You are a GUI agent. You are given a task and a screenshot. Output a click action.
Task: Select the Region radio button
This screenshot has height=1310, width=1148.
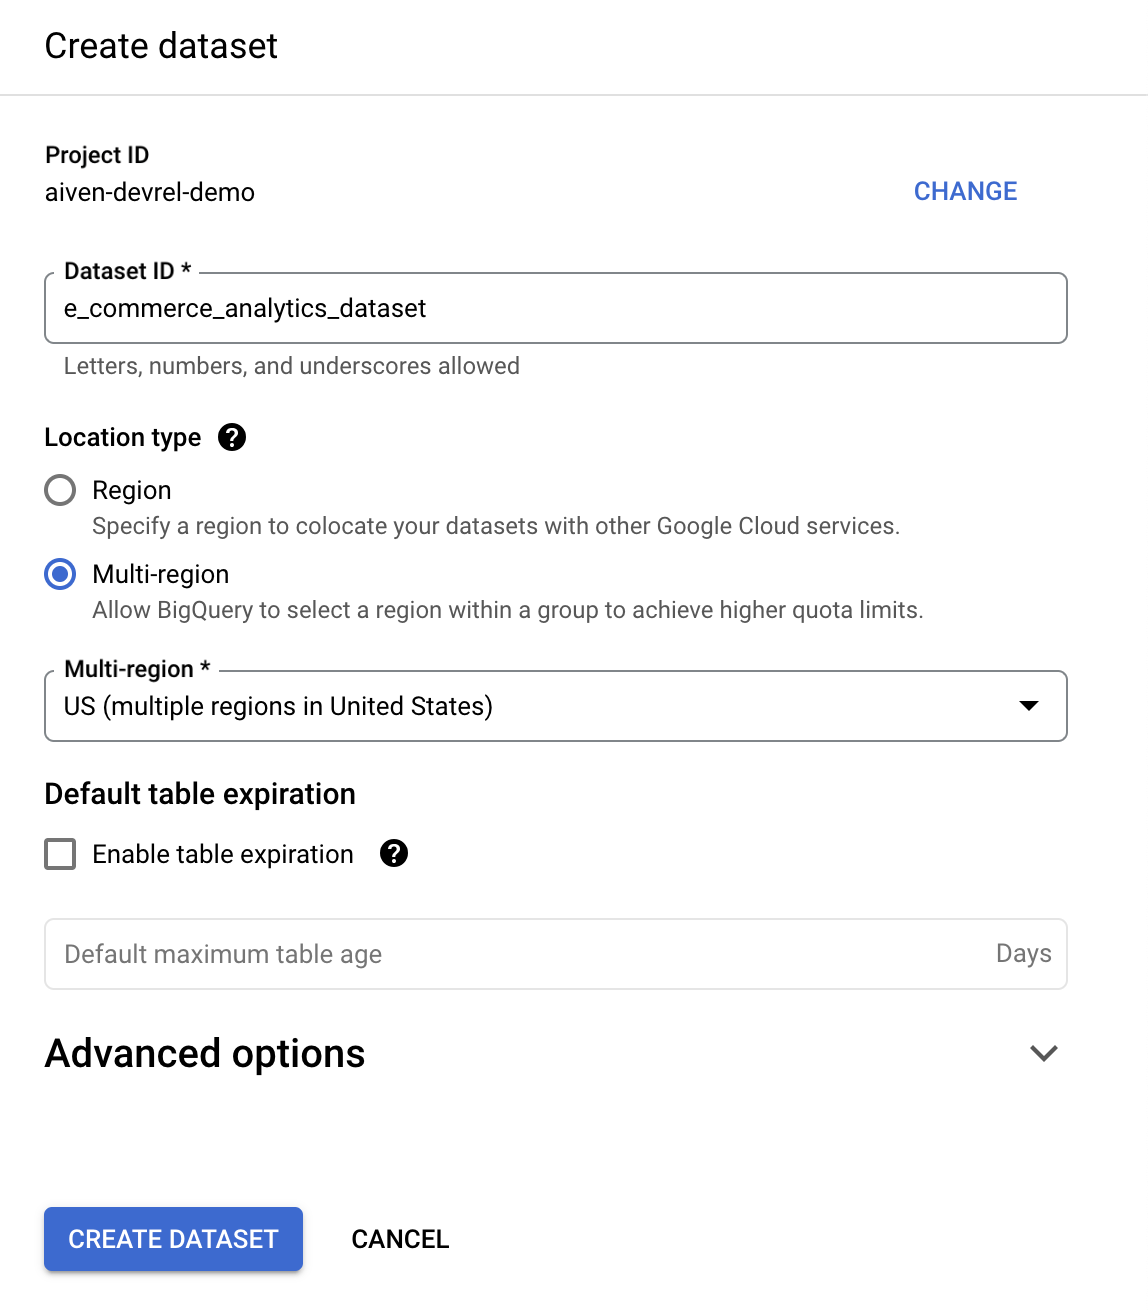pos(60,490)
